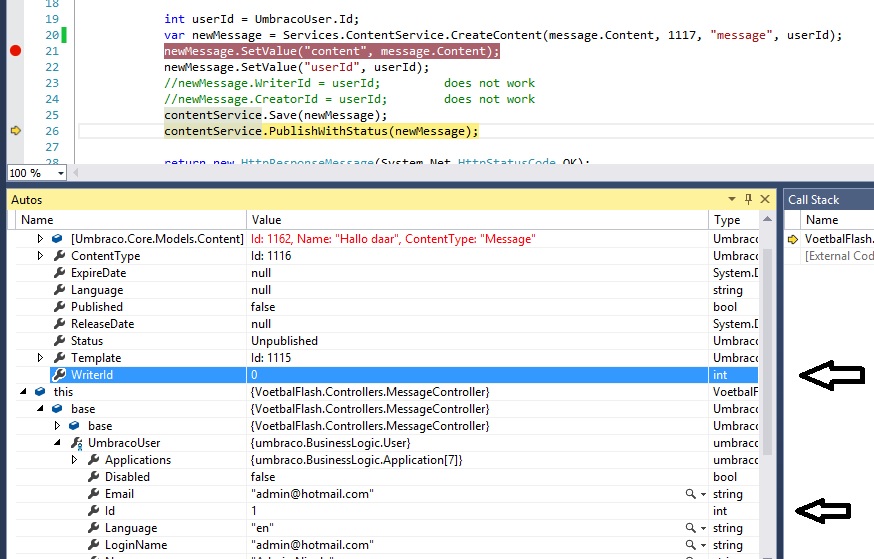Open visualizer dropdown arrow next to LoginName
This screenshot has width=874, height=559.
point(703,545)
